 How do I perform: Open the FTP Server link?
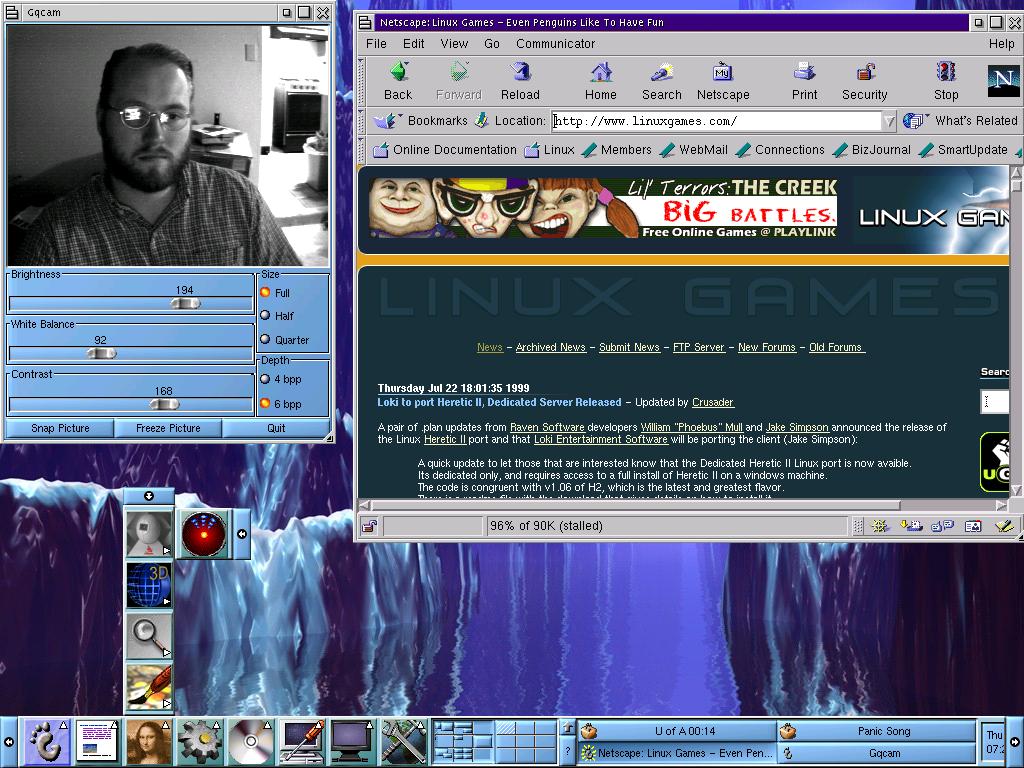coord(699,347)
